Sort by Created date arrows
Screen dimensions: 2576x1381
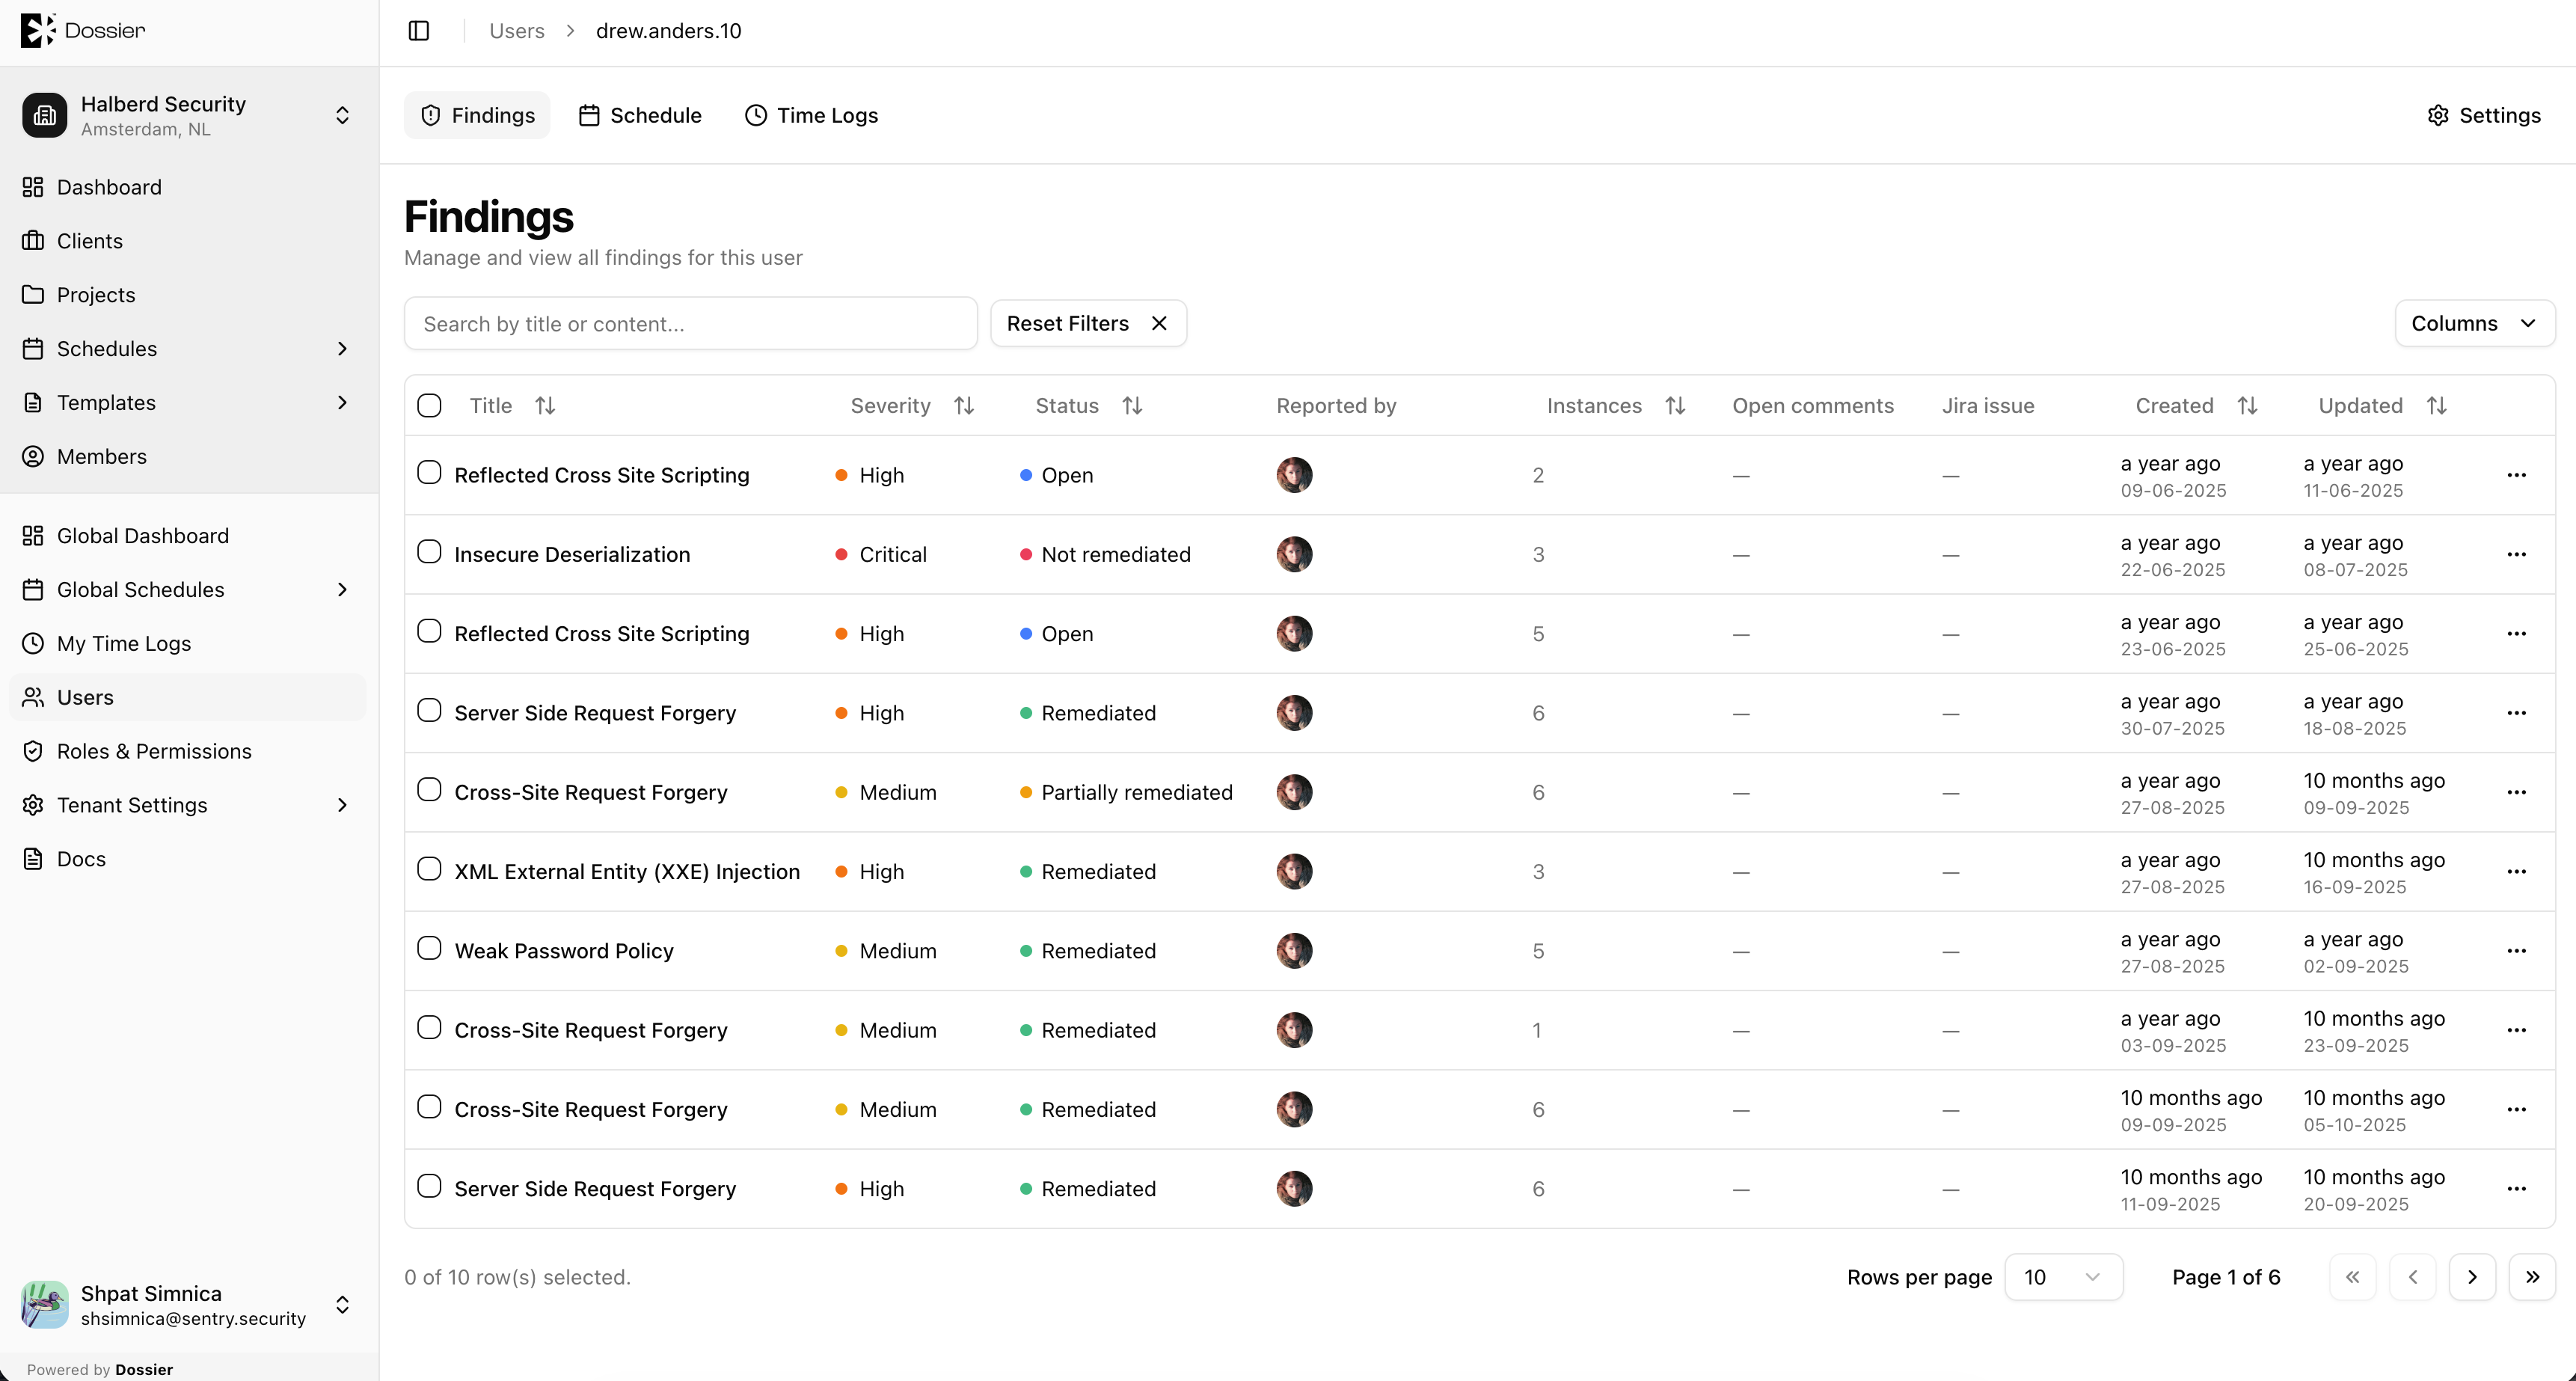[2247, 406]
